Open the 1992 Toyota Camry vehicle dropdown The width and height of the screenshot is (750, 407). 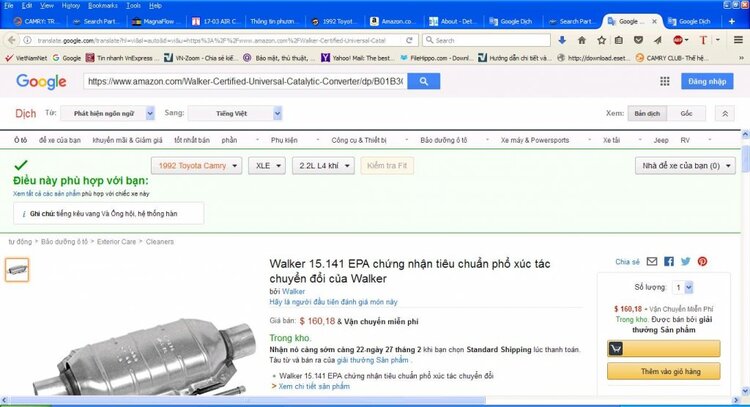point(196,166)
